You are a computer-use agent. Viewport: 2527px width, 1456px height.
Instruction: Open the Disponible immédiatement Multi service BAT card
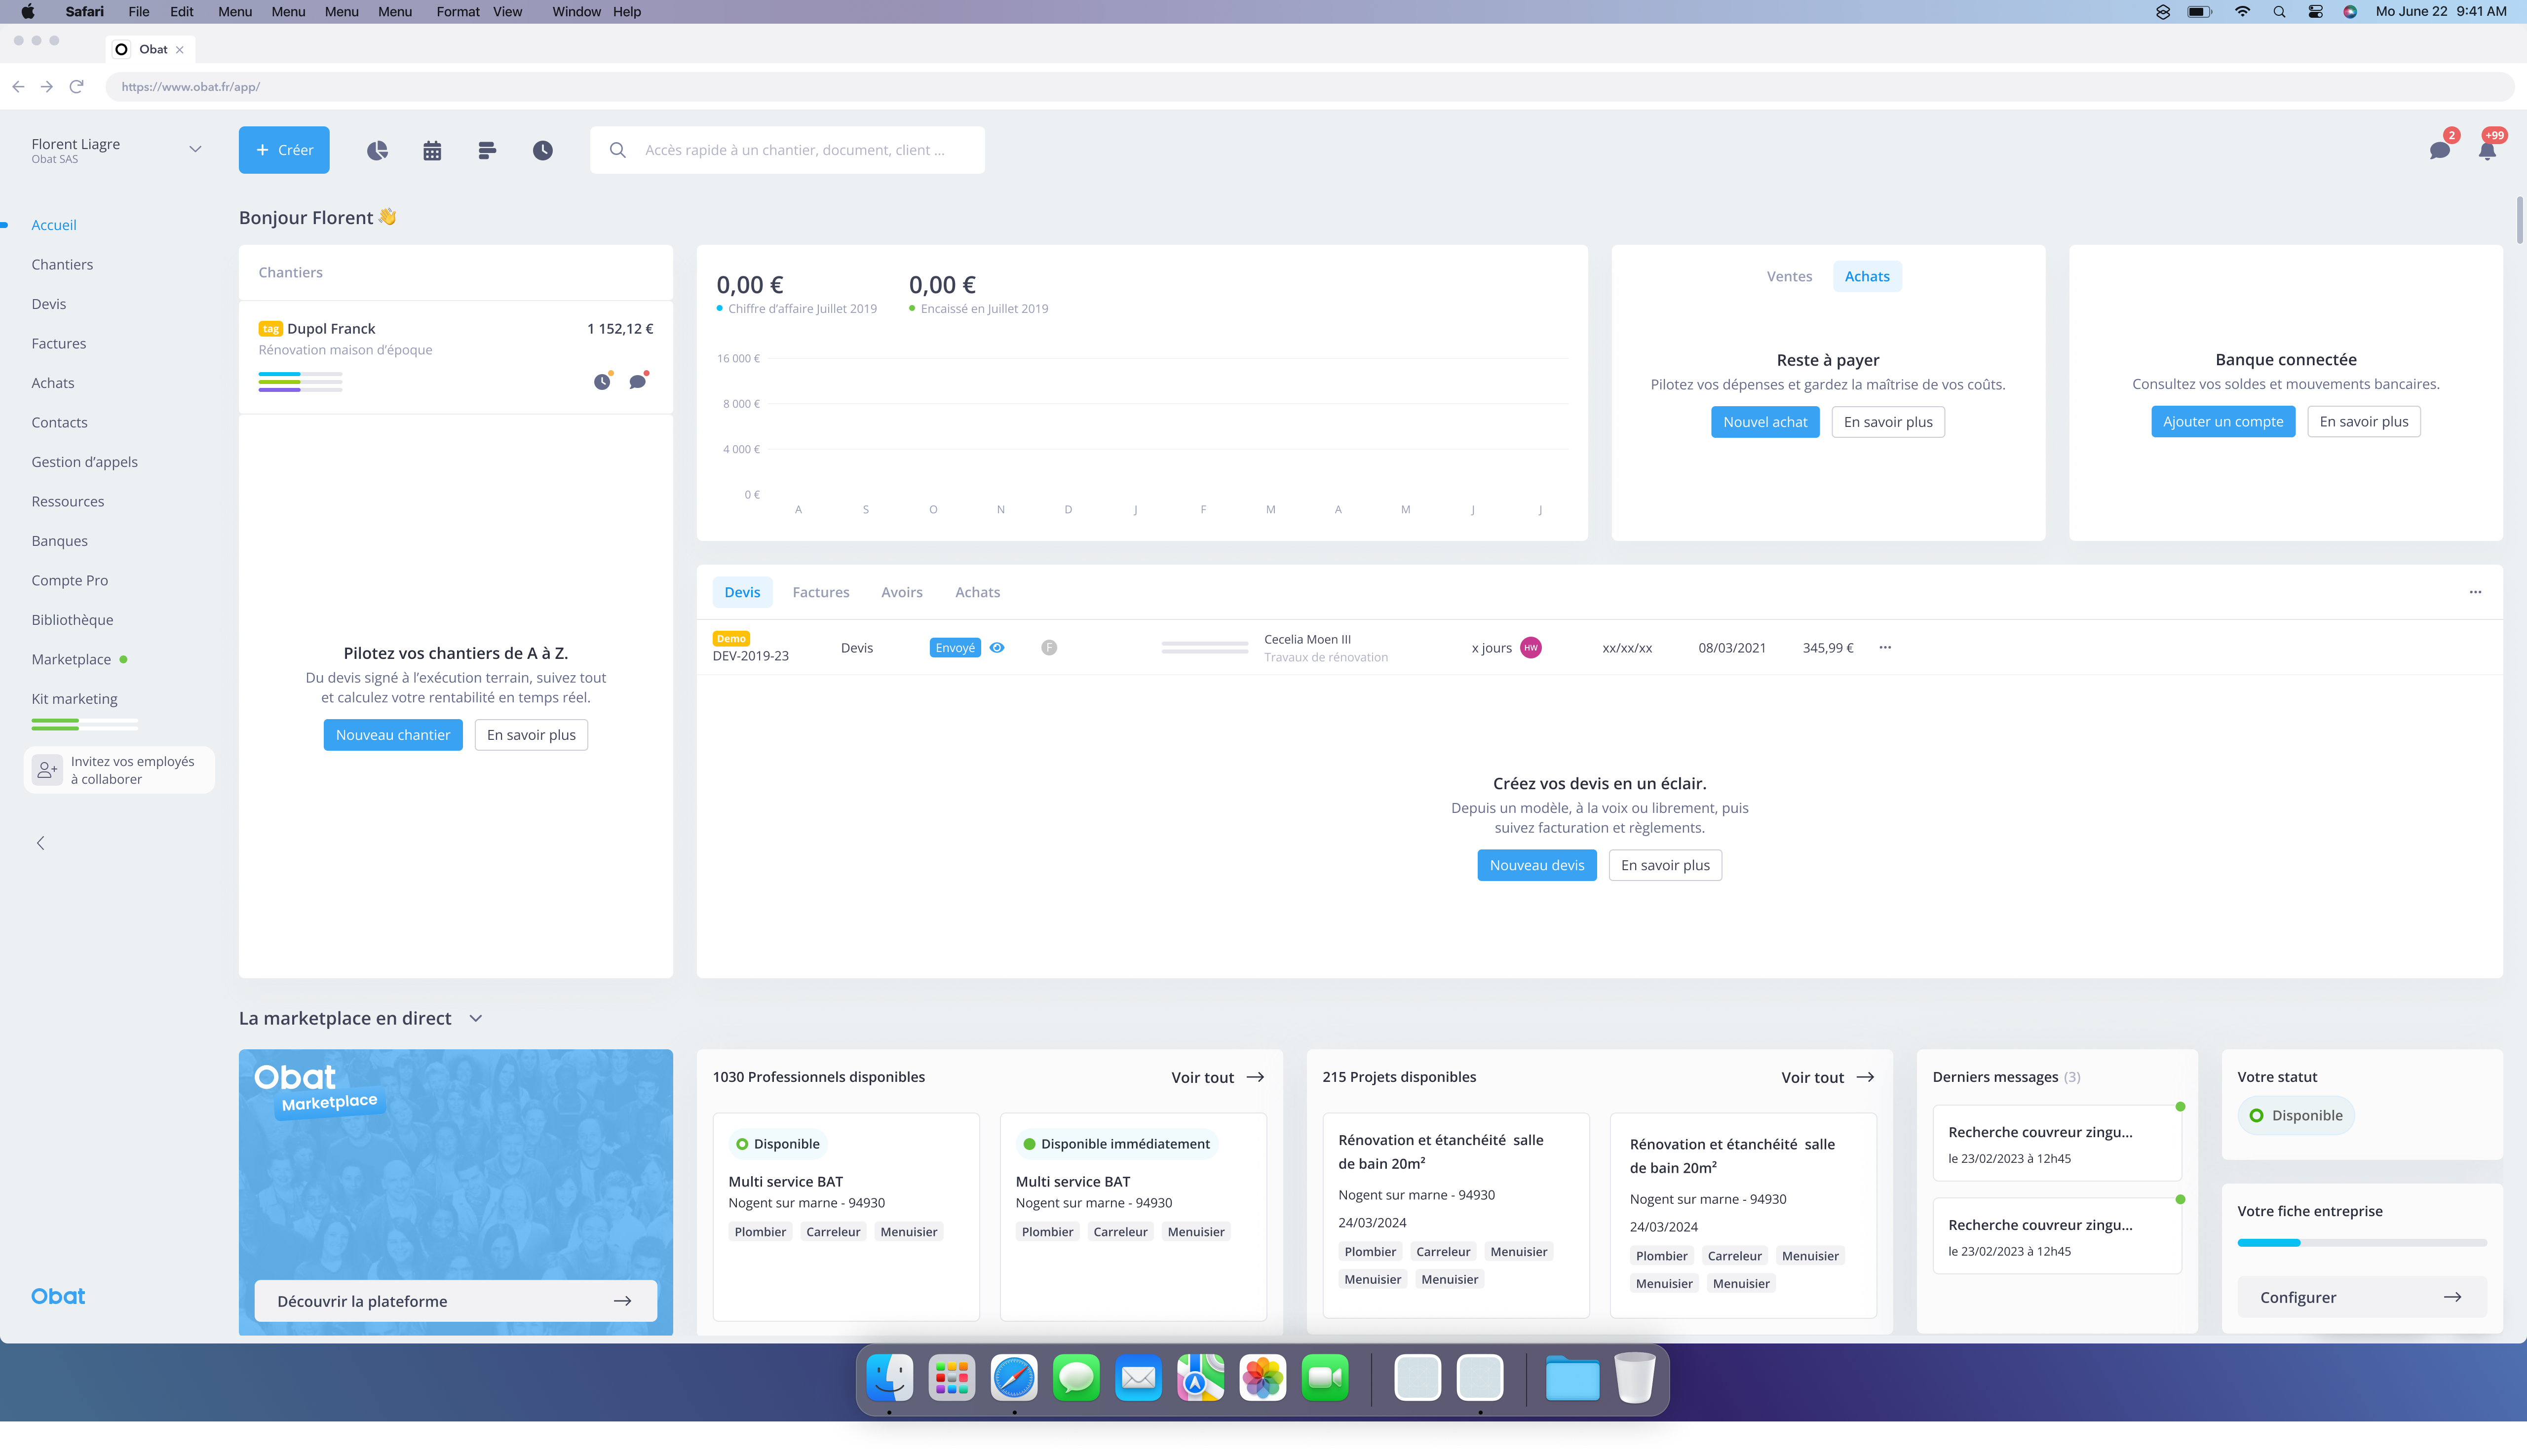click(x=1133, y=1217)
